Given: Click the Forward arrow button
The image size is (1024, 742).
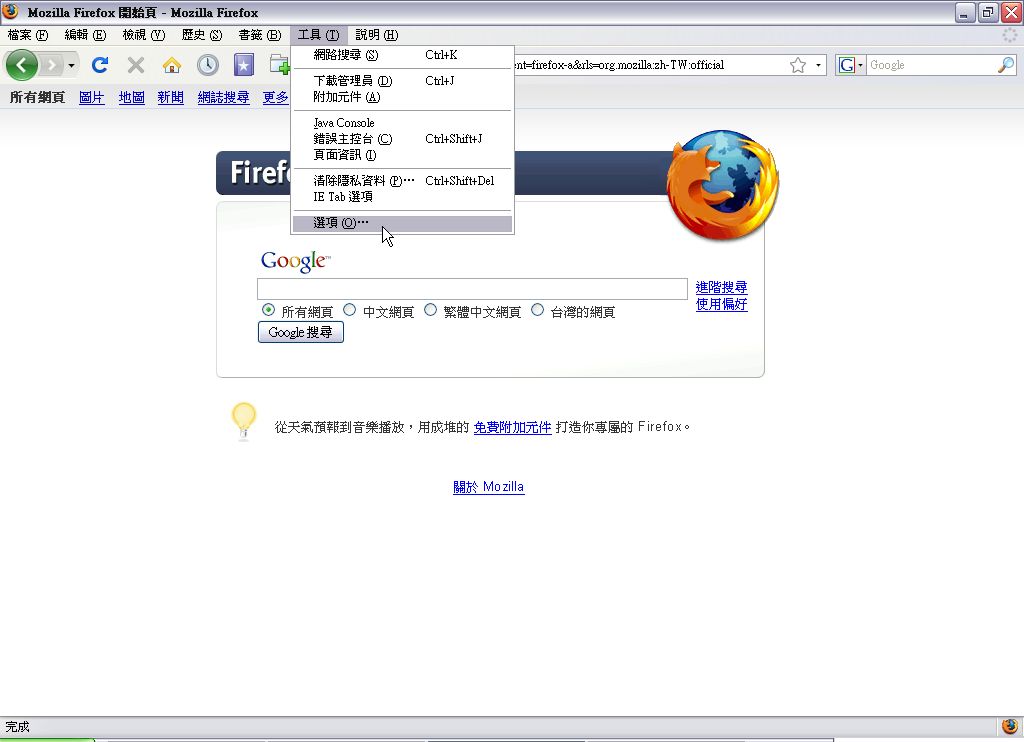Looking at the screenshot, I should pyautogui.click(x=52, y=65).
